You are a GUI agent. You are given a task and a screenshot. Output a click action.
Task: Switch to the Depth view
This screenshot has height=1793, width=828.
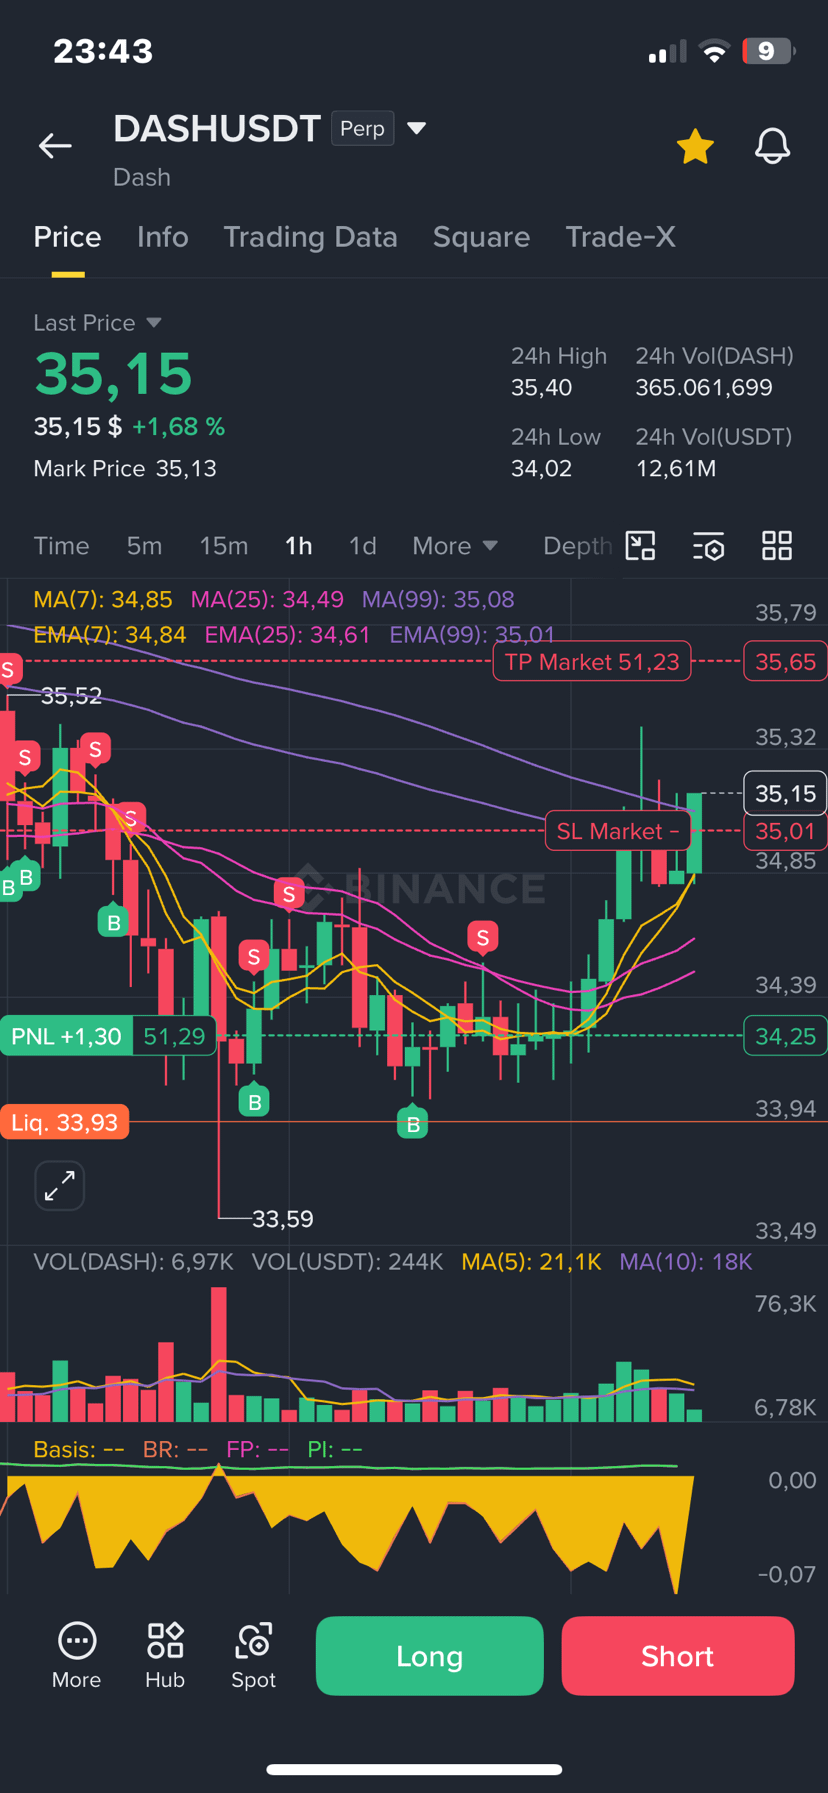[577, 546]
